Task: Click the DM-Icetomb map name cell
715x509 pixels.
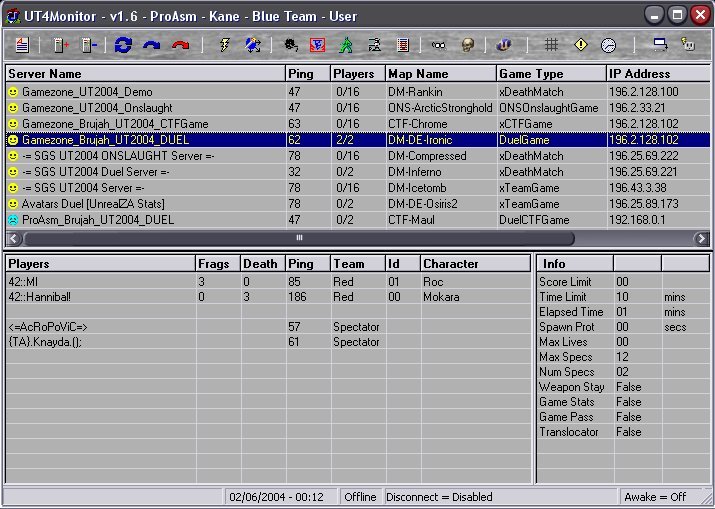Action: tap(441, 188)
